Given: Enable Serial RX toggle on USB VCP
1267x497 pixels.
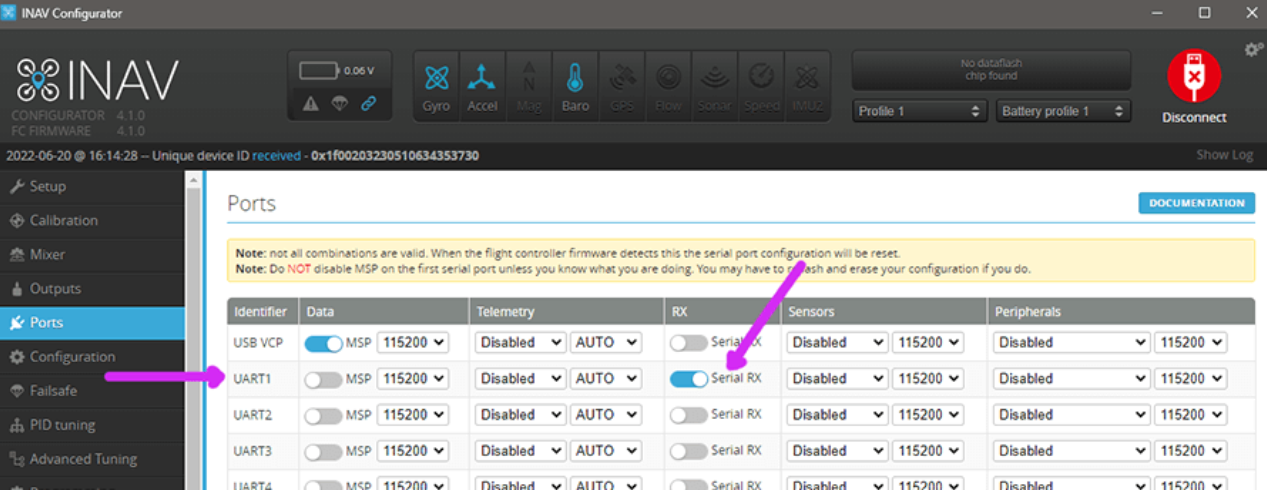Looking at the screenshot, I should [x=689, y=343].
